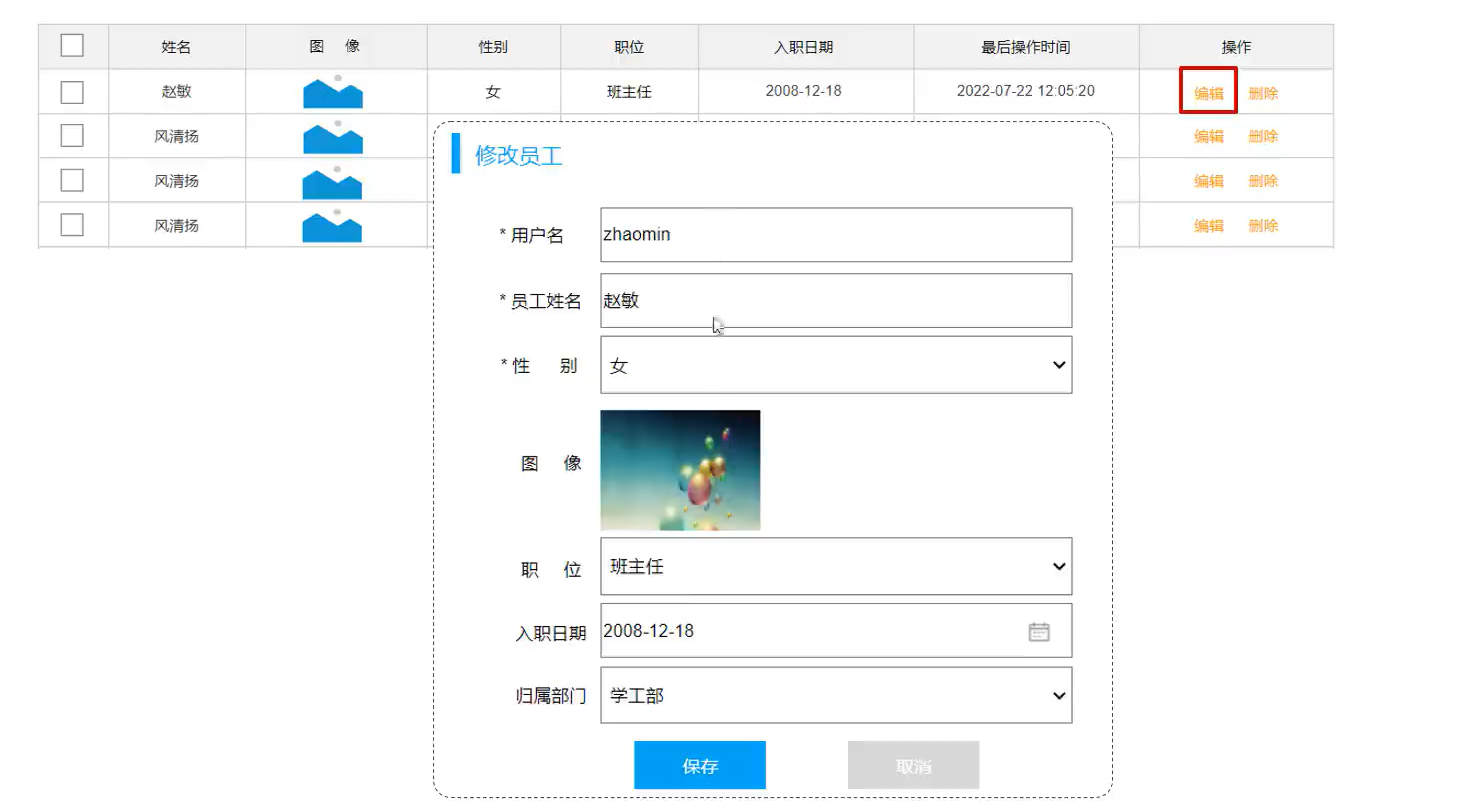
Task: Click 删除 in the first 风清扬 row
Action: coord(1263,136)
